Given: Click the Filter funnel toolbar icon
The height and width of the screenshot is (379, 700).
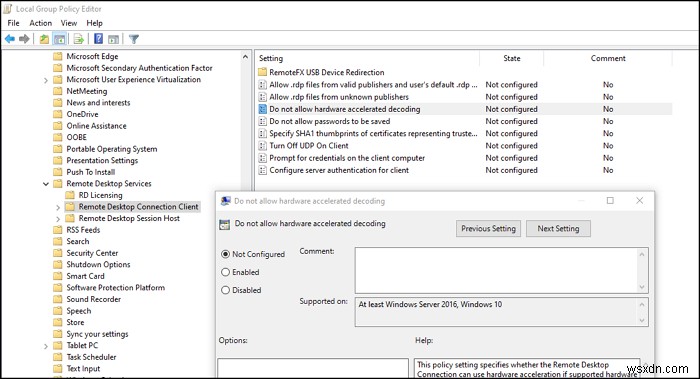Looking at the screenshot, I should click(x=133, y=39).
